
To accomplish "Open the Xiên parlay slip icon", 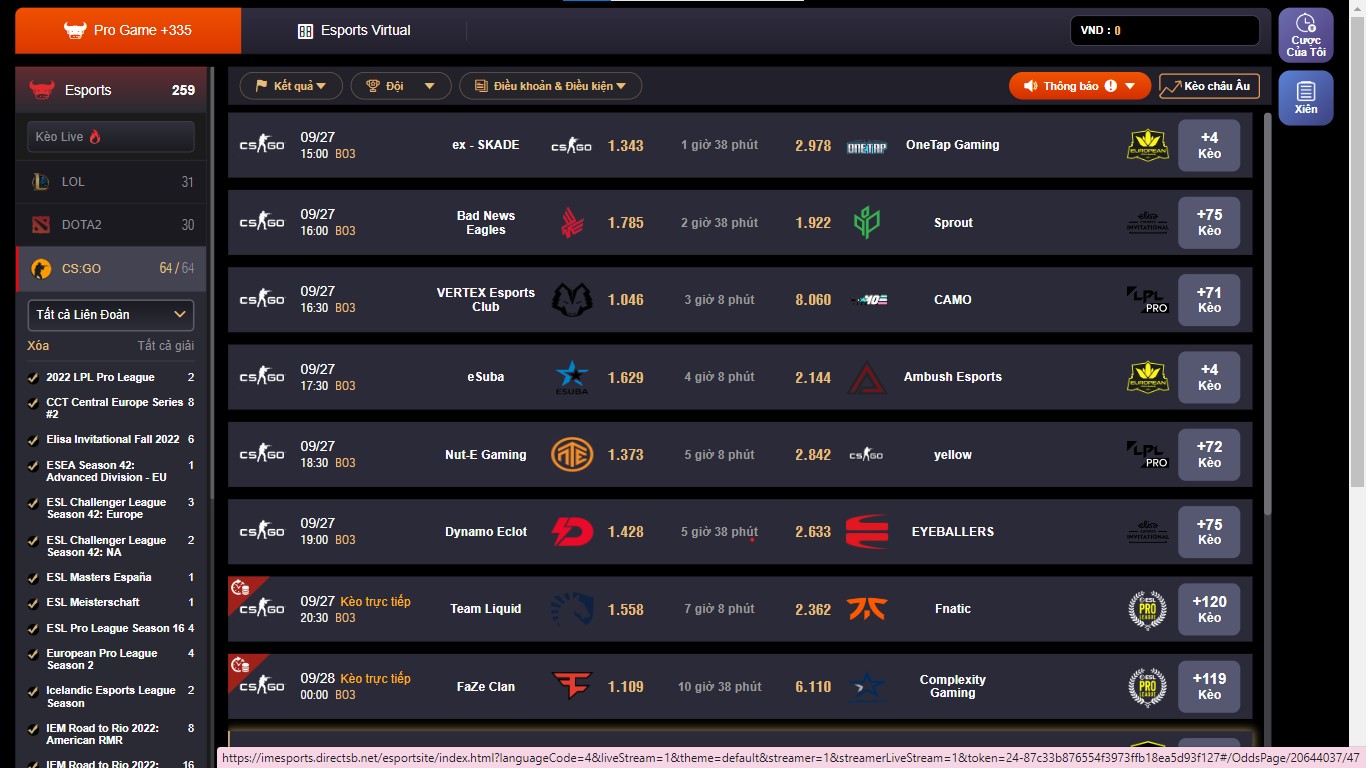I will tap(1305, 97).
